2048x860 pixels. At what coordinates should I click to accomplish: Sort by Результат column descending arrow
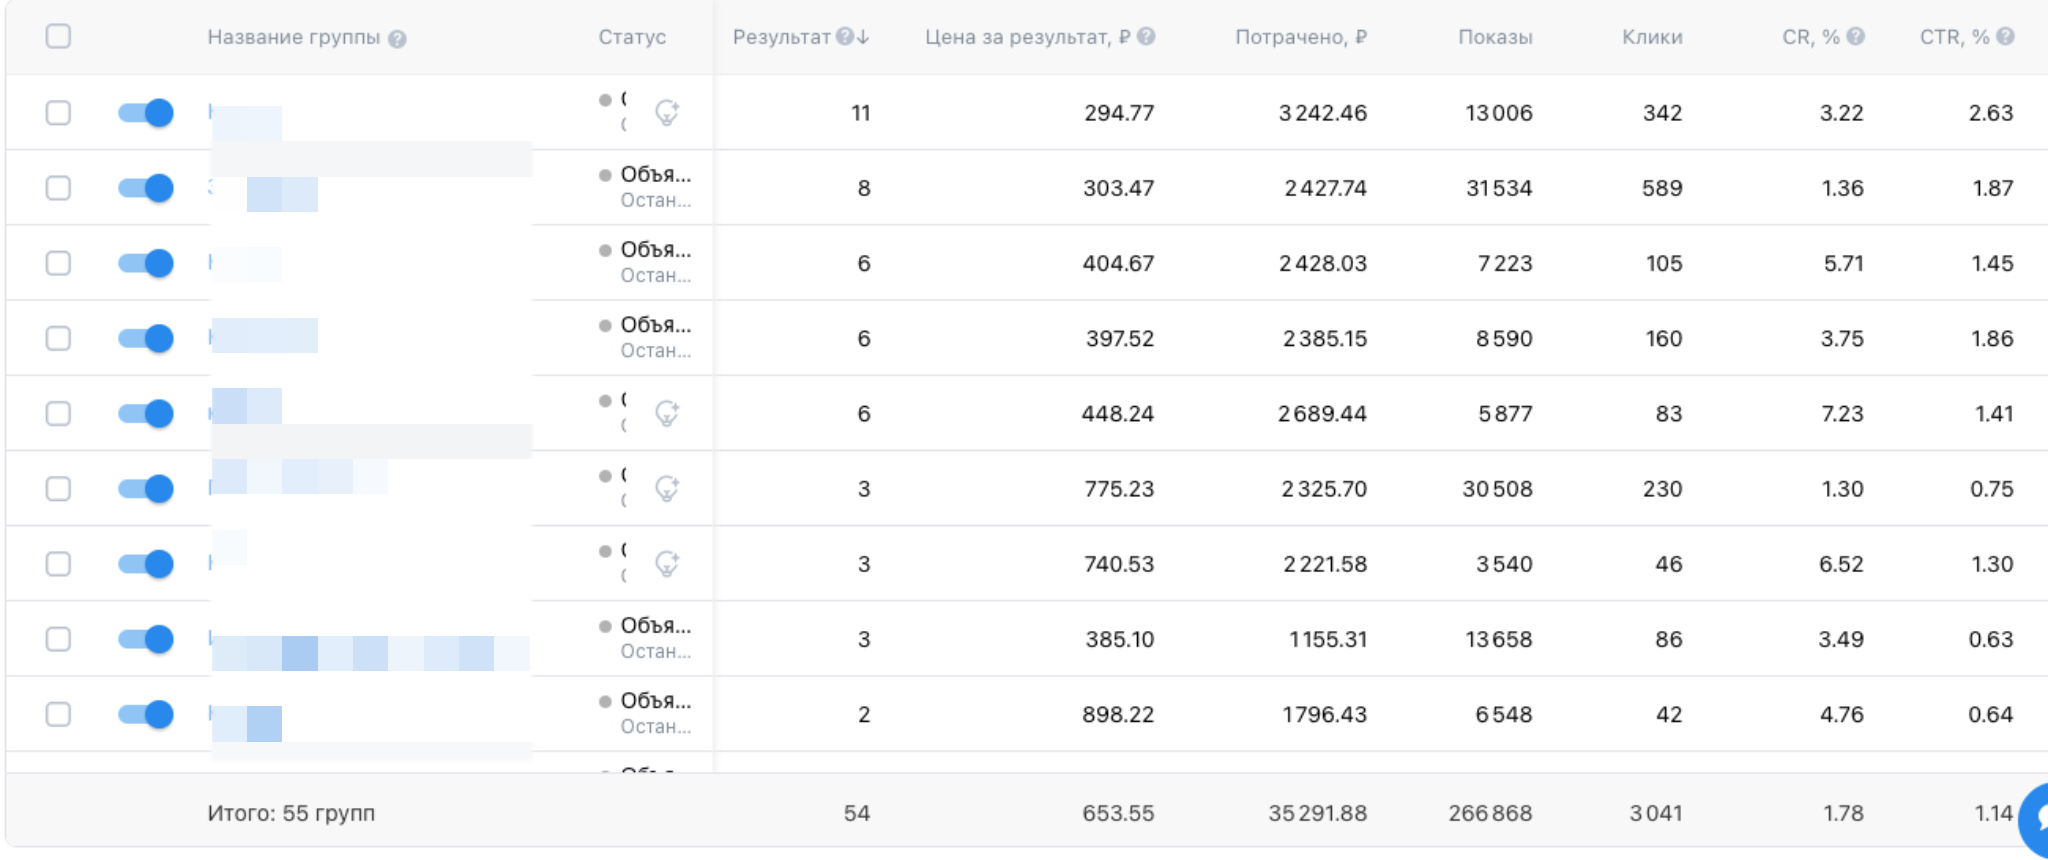863,37
